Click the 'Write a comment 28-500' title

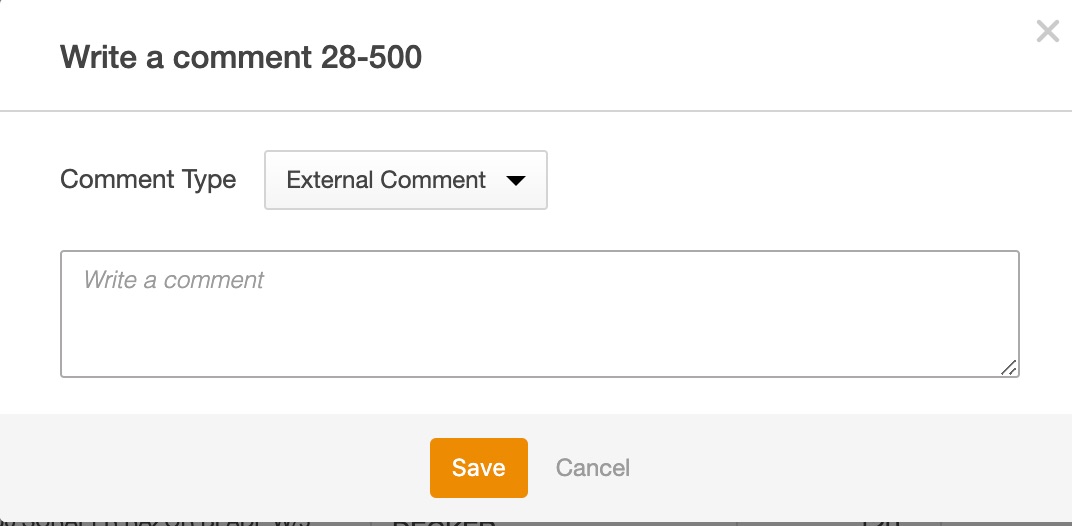point(241,57)
